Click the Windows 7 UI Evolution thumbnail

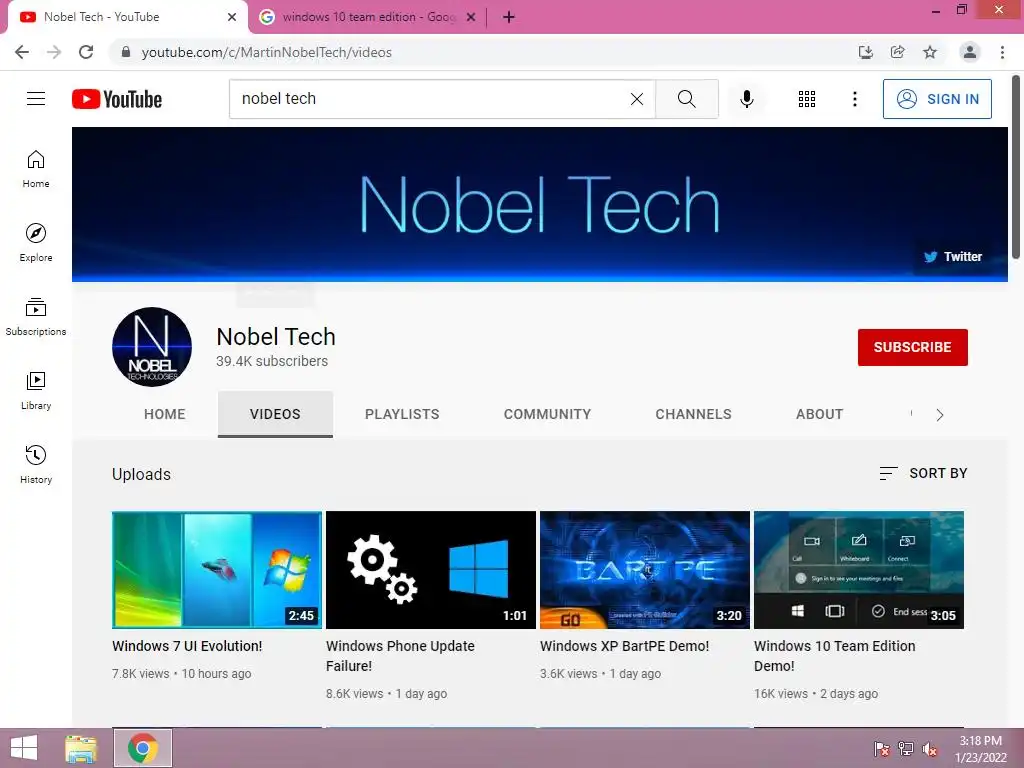[217, 570]
